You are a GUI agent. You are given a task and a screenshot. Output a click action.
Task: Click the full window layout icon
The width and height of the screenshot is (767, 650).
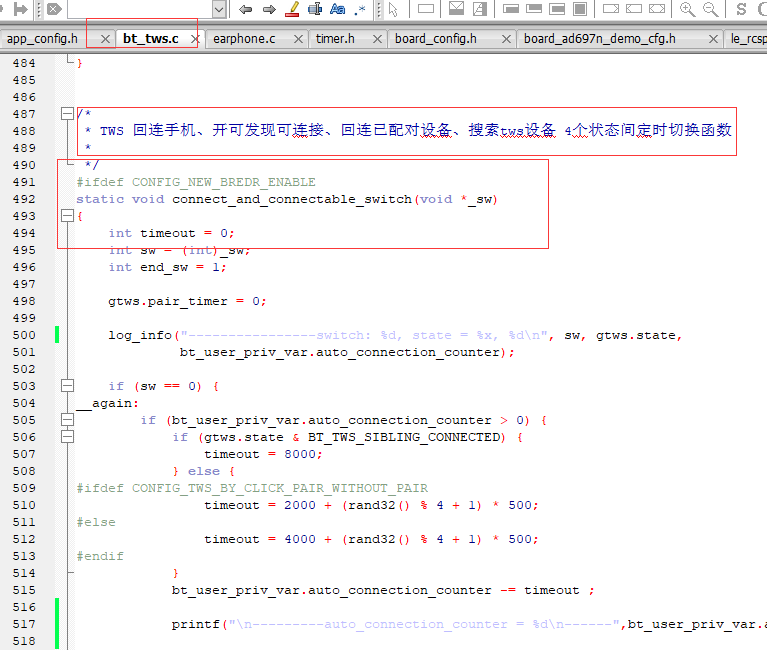(x=580, y=9)
